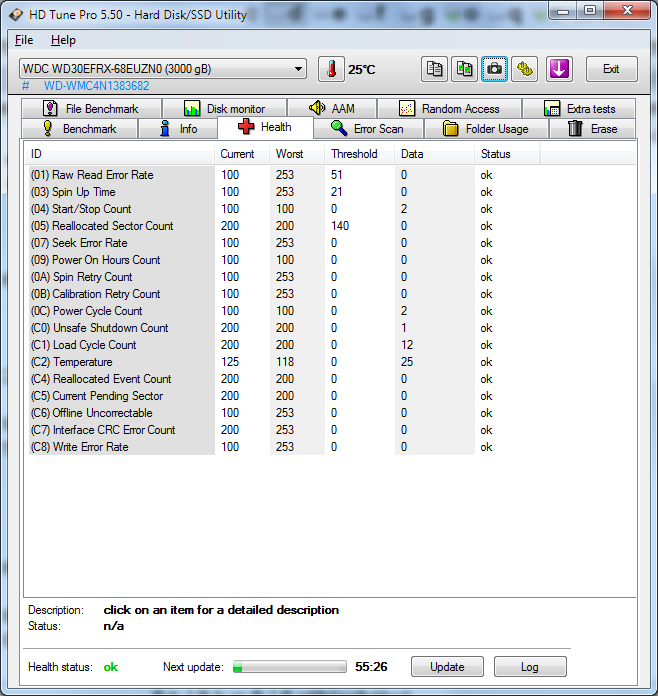Viewport: 658px width, 696px height.
Task: Click the trash can Erase icon
Action: pos(575,129)
